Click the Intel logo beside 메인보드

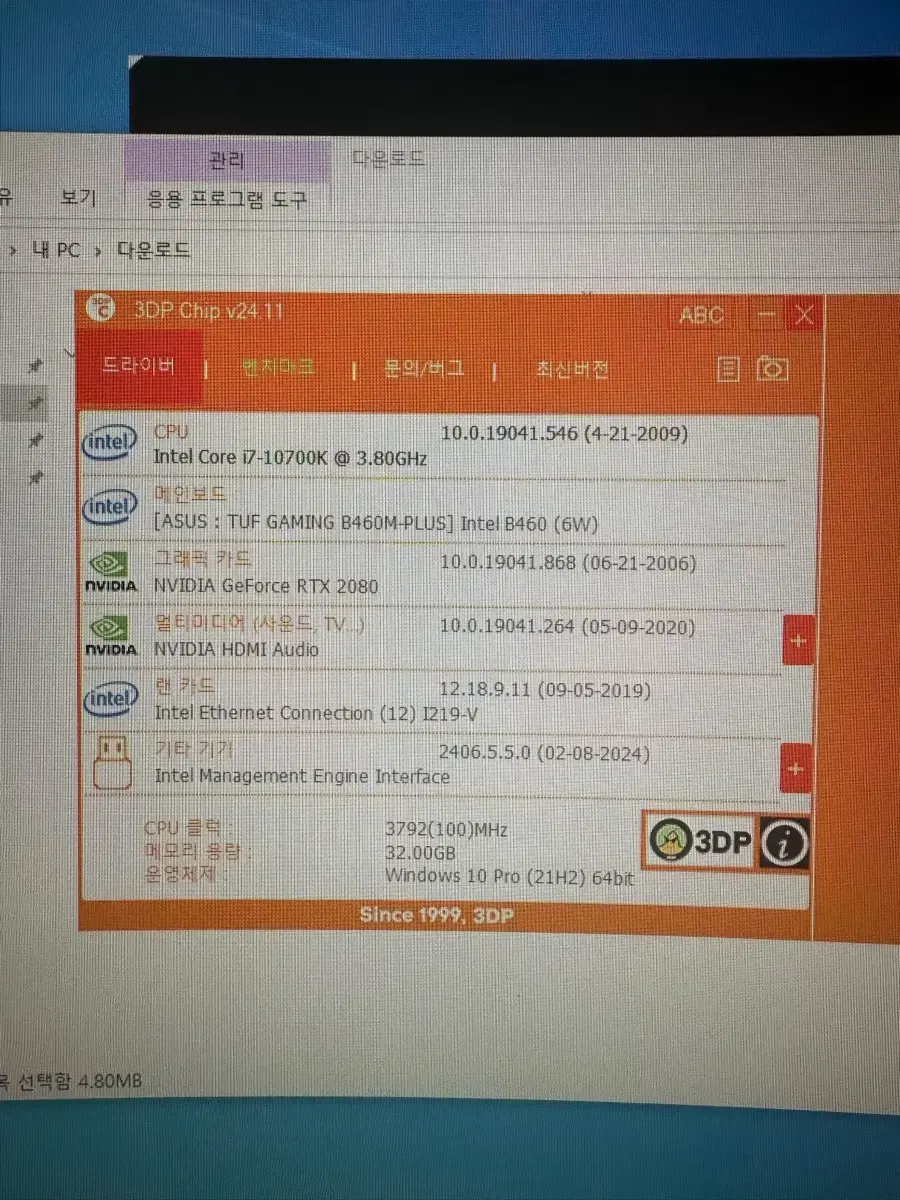click(x=111, y=508)
